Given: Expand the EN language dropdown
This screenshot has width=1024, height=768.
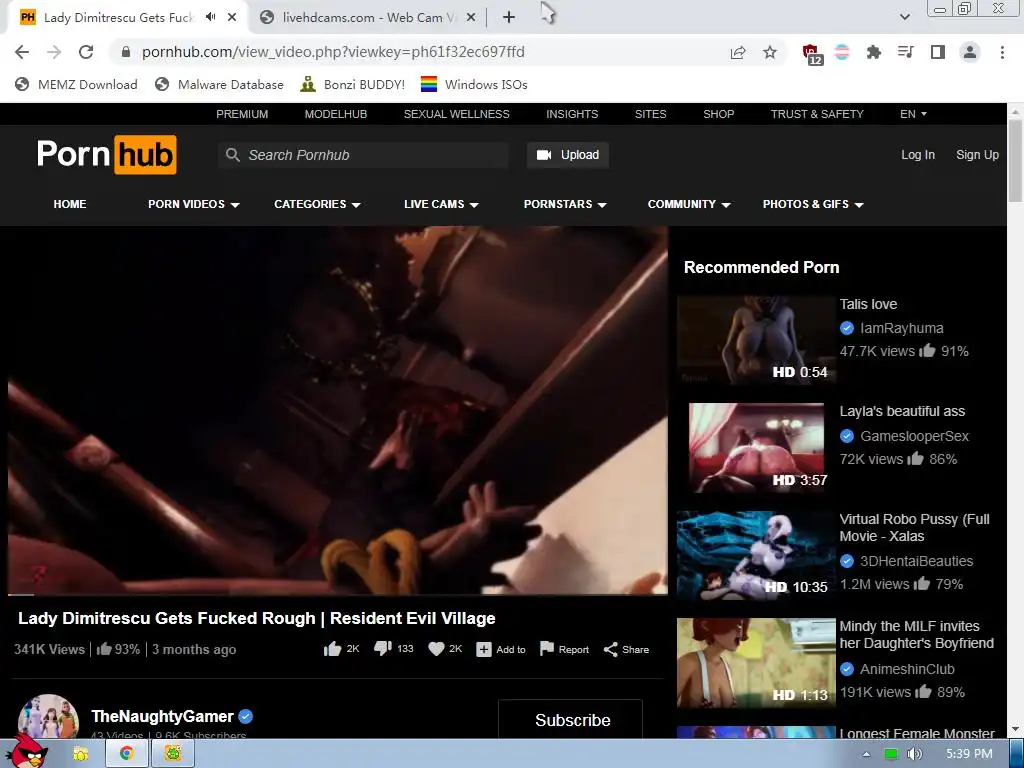Looking at the screenshot, I should pos(913,114).
